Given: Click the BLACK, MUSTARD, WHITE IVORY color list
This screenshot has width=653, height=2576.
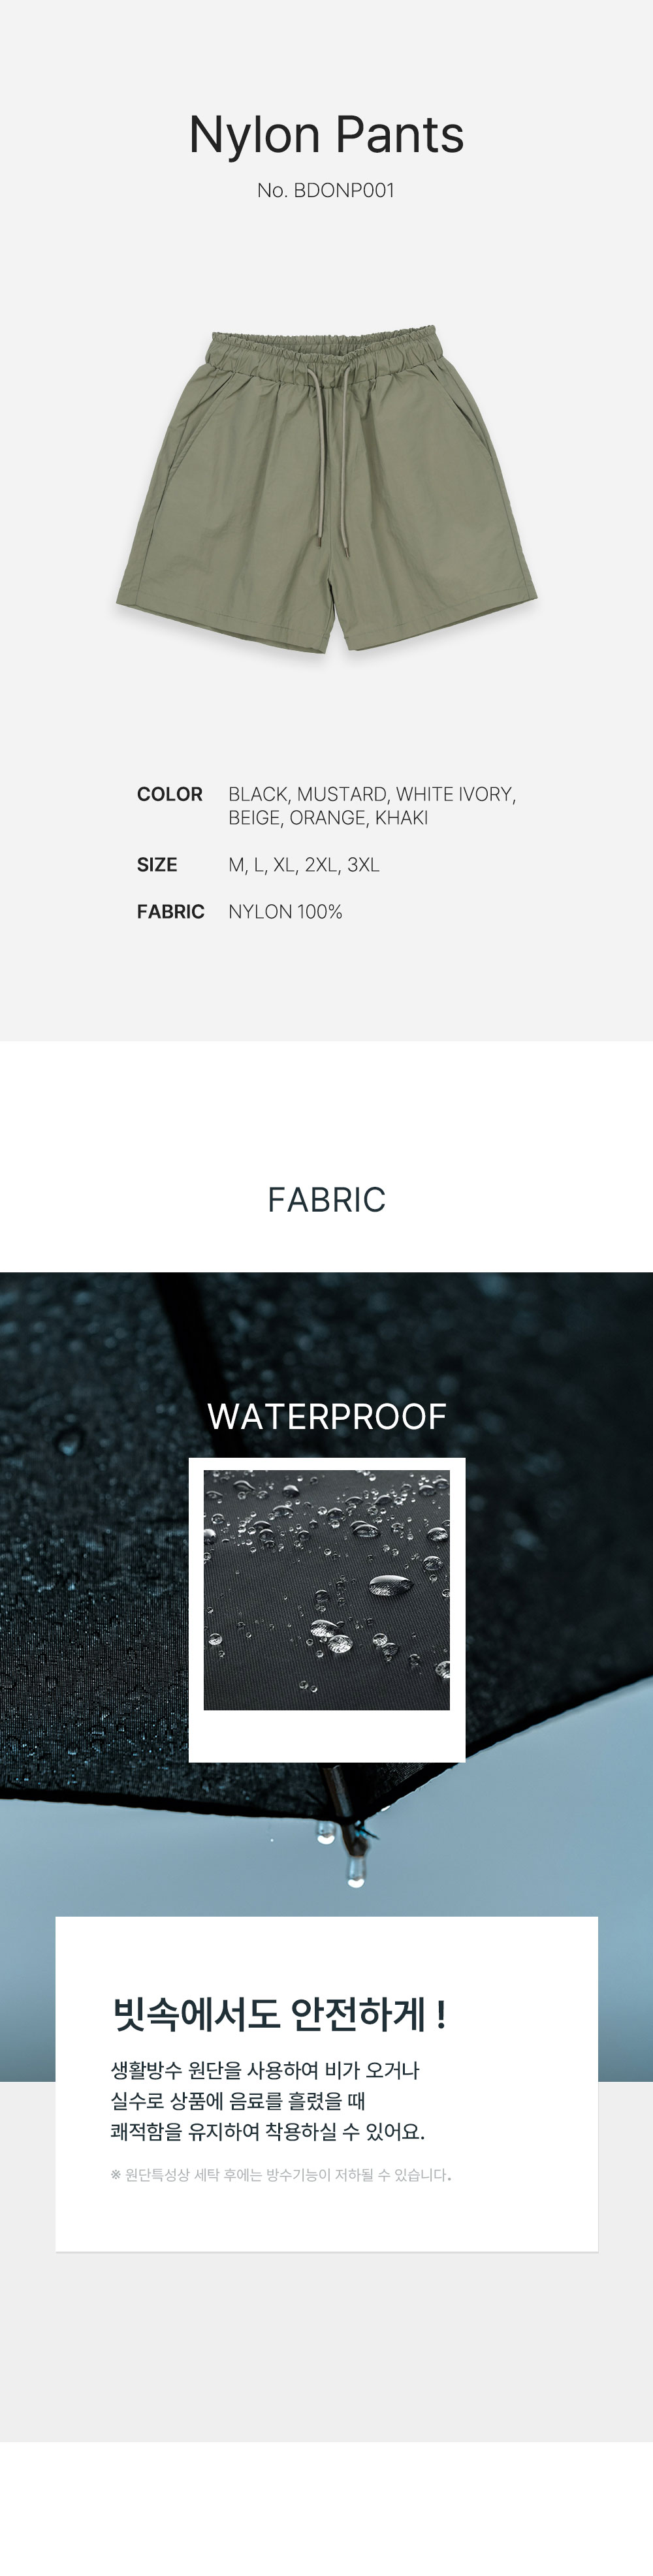Looking at the screenshot, I should pyautogui.click(x=372, y=794).
